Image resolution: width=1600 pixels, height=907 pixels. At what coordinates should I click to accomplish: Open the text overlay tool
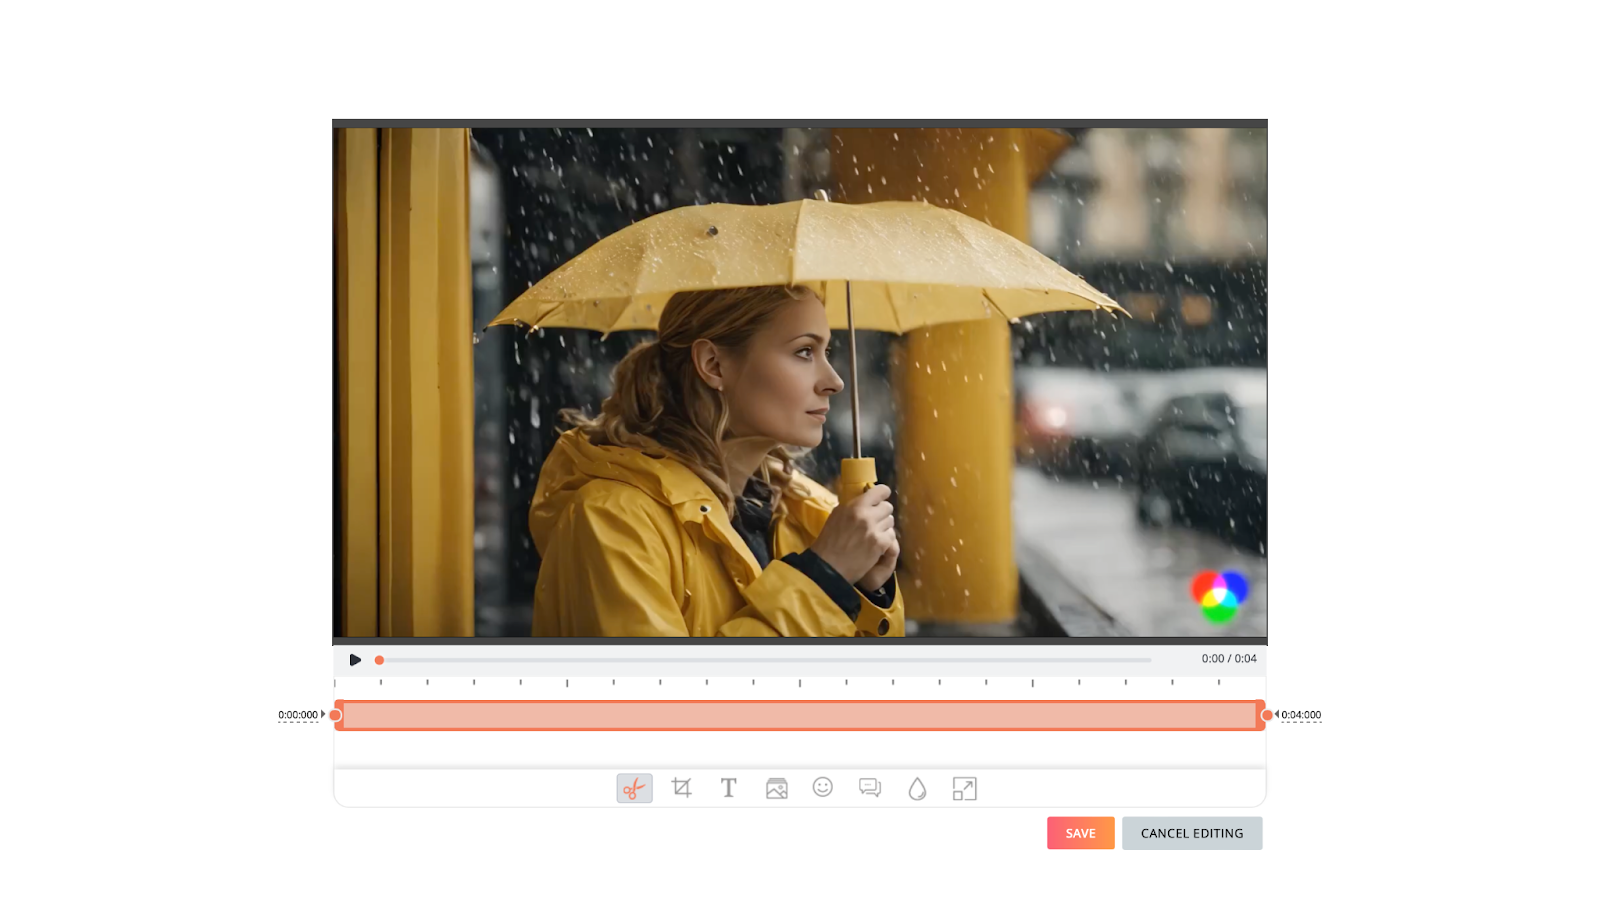tap(729, 788)
